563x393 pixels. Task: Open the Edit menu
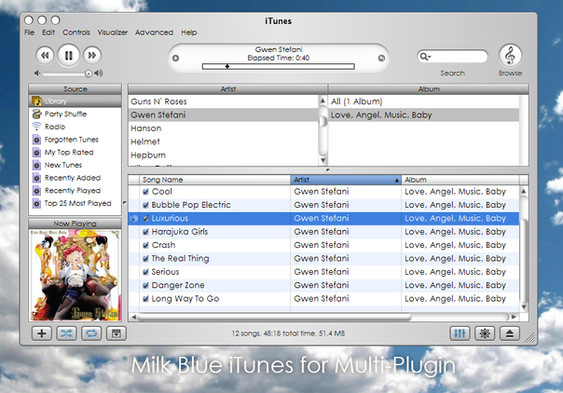tap(48, 32)
